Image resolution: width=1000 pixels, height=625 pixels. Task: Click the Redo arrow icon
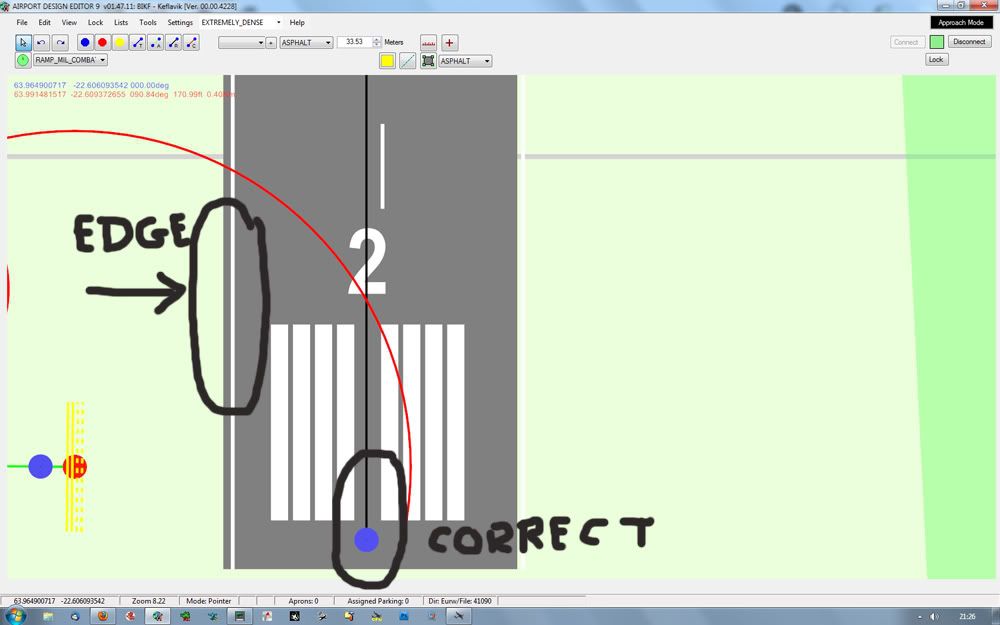[59, 42]
